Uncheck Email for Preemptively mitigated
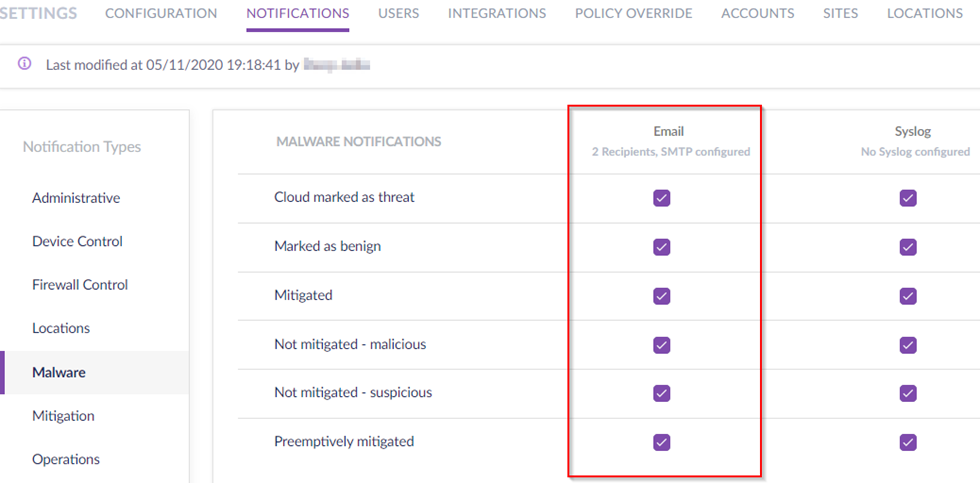The image size is (980, 483). (661, 442)
